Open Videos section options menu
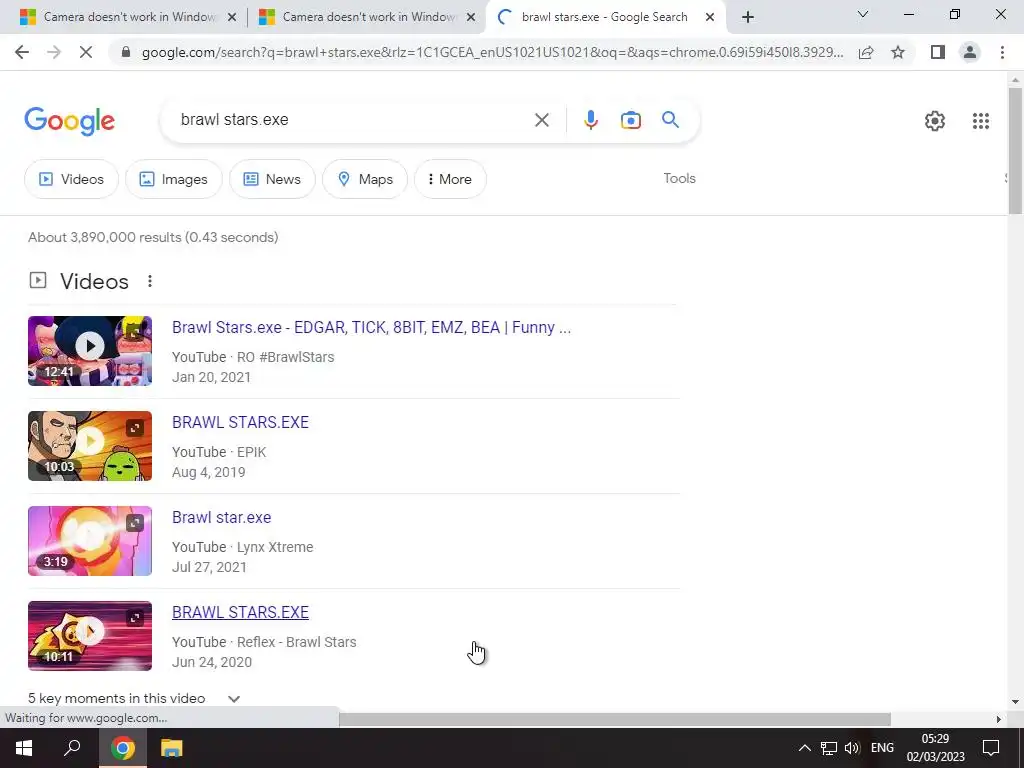1024x768 pixels. [150, 281]
